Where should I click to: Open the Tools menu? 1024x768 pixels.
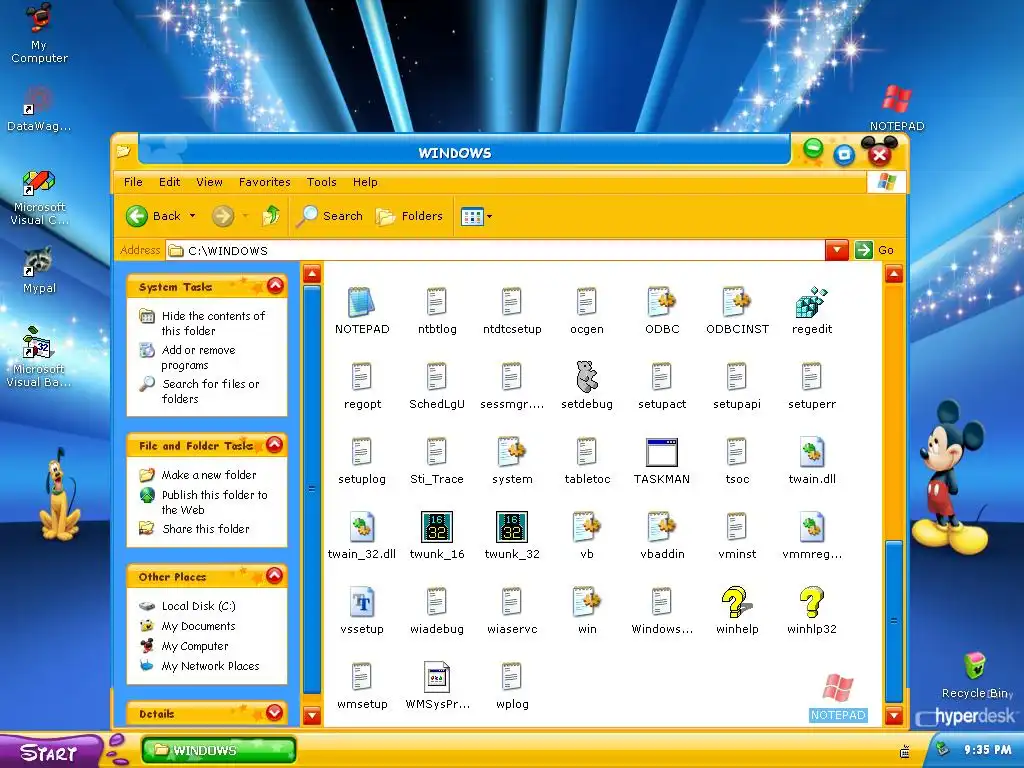coord(321,182)
